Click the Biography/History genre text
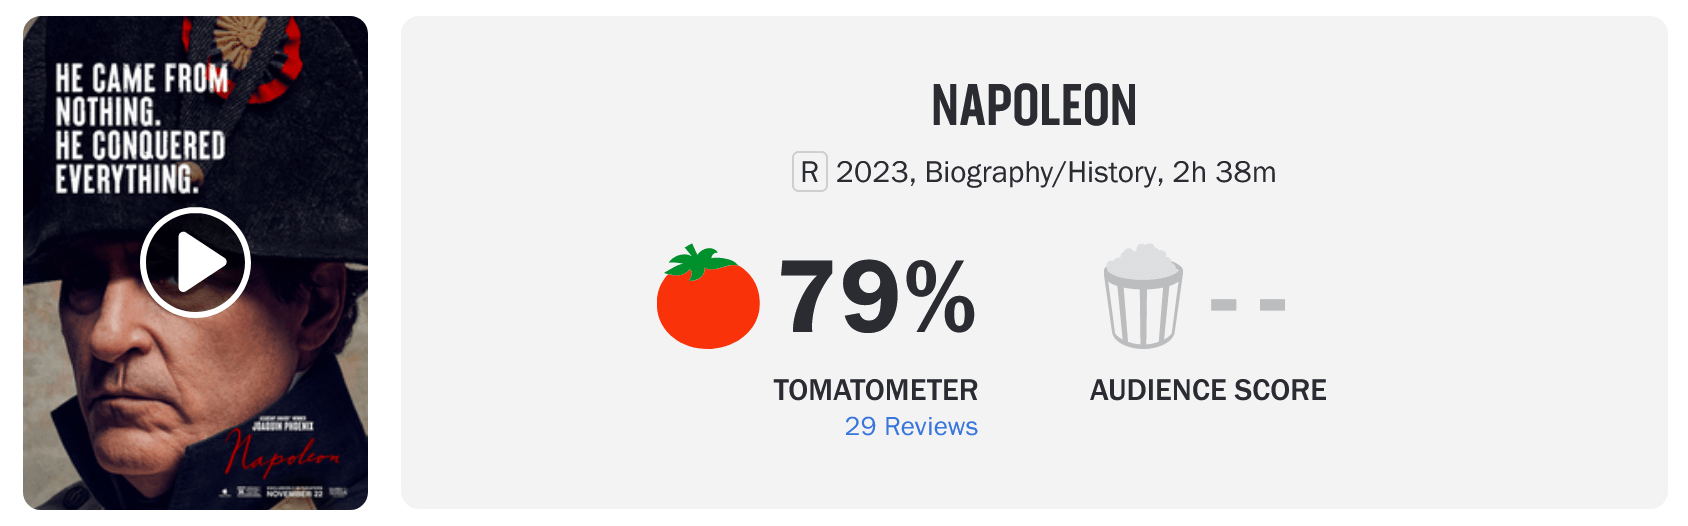The image size is (1688, 526). (x=1041, y=172)
